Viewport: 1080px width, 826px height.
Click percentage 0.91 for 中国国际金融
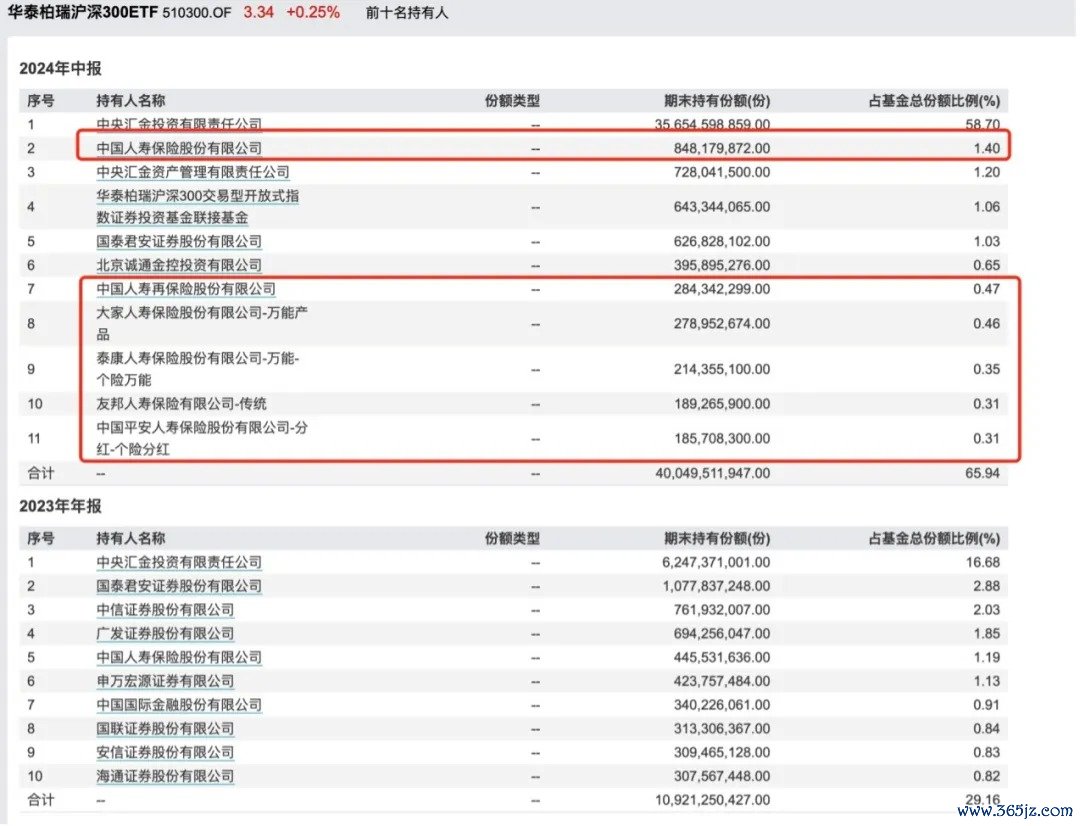pos(987,705)
